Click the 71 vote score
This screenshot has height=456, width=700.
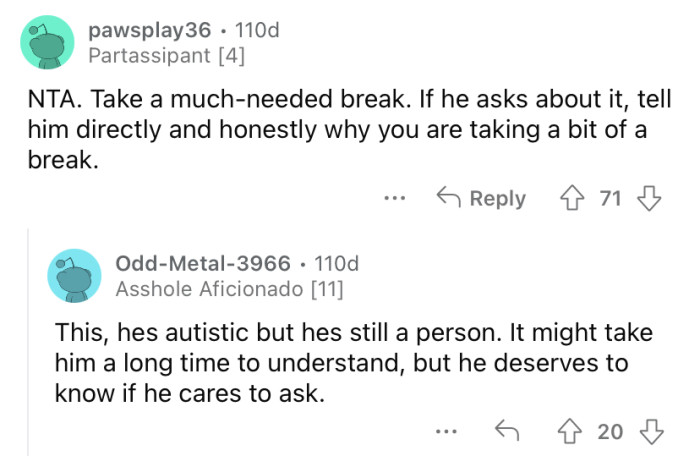[610, 198]
